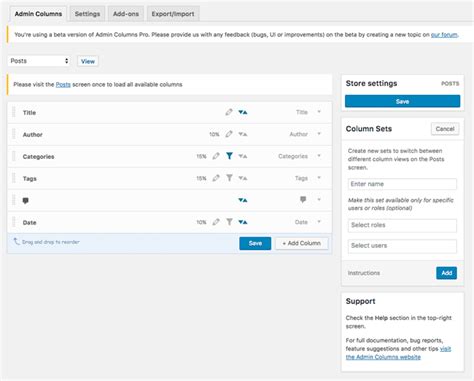This screenshot has height=381, width=474.
Task: Grab the drag handle of Date row
Action: point(14,222)
